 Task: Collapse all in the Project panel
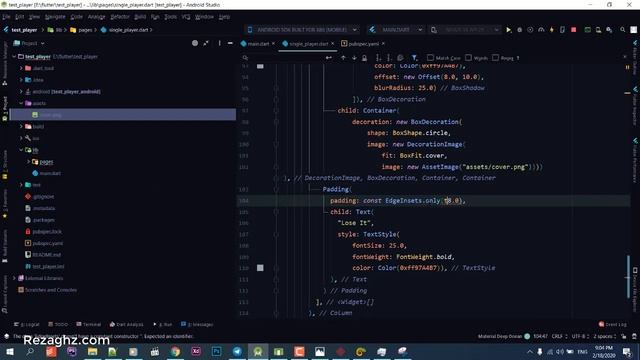tap(206, 43)
